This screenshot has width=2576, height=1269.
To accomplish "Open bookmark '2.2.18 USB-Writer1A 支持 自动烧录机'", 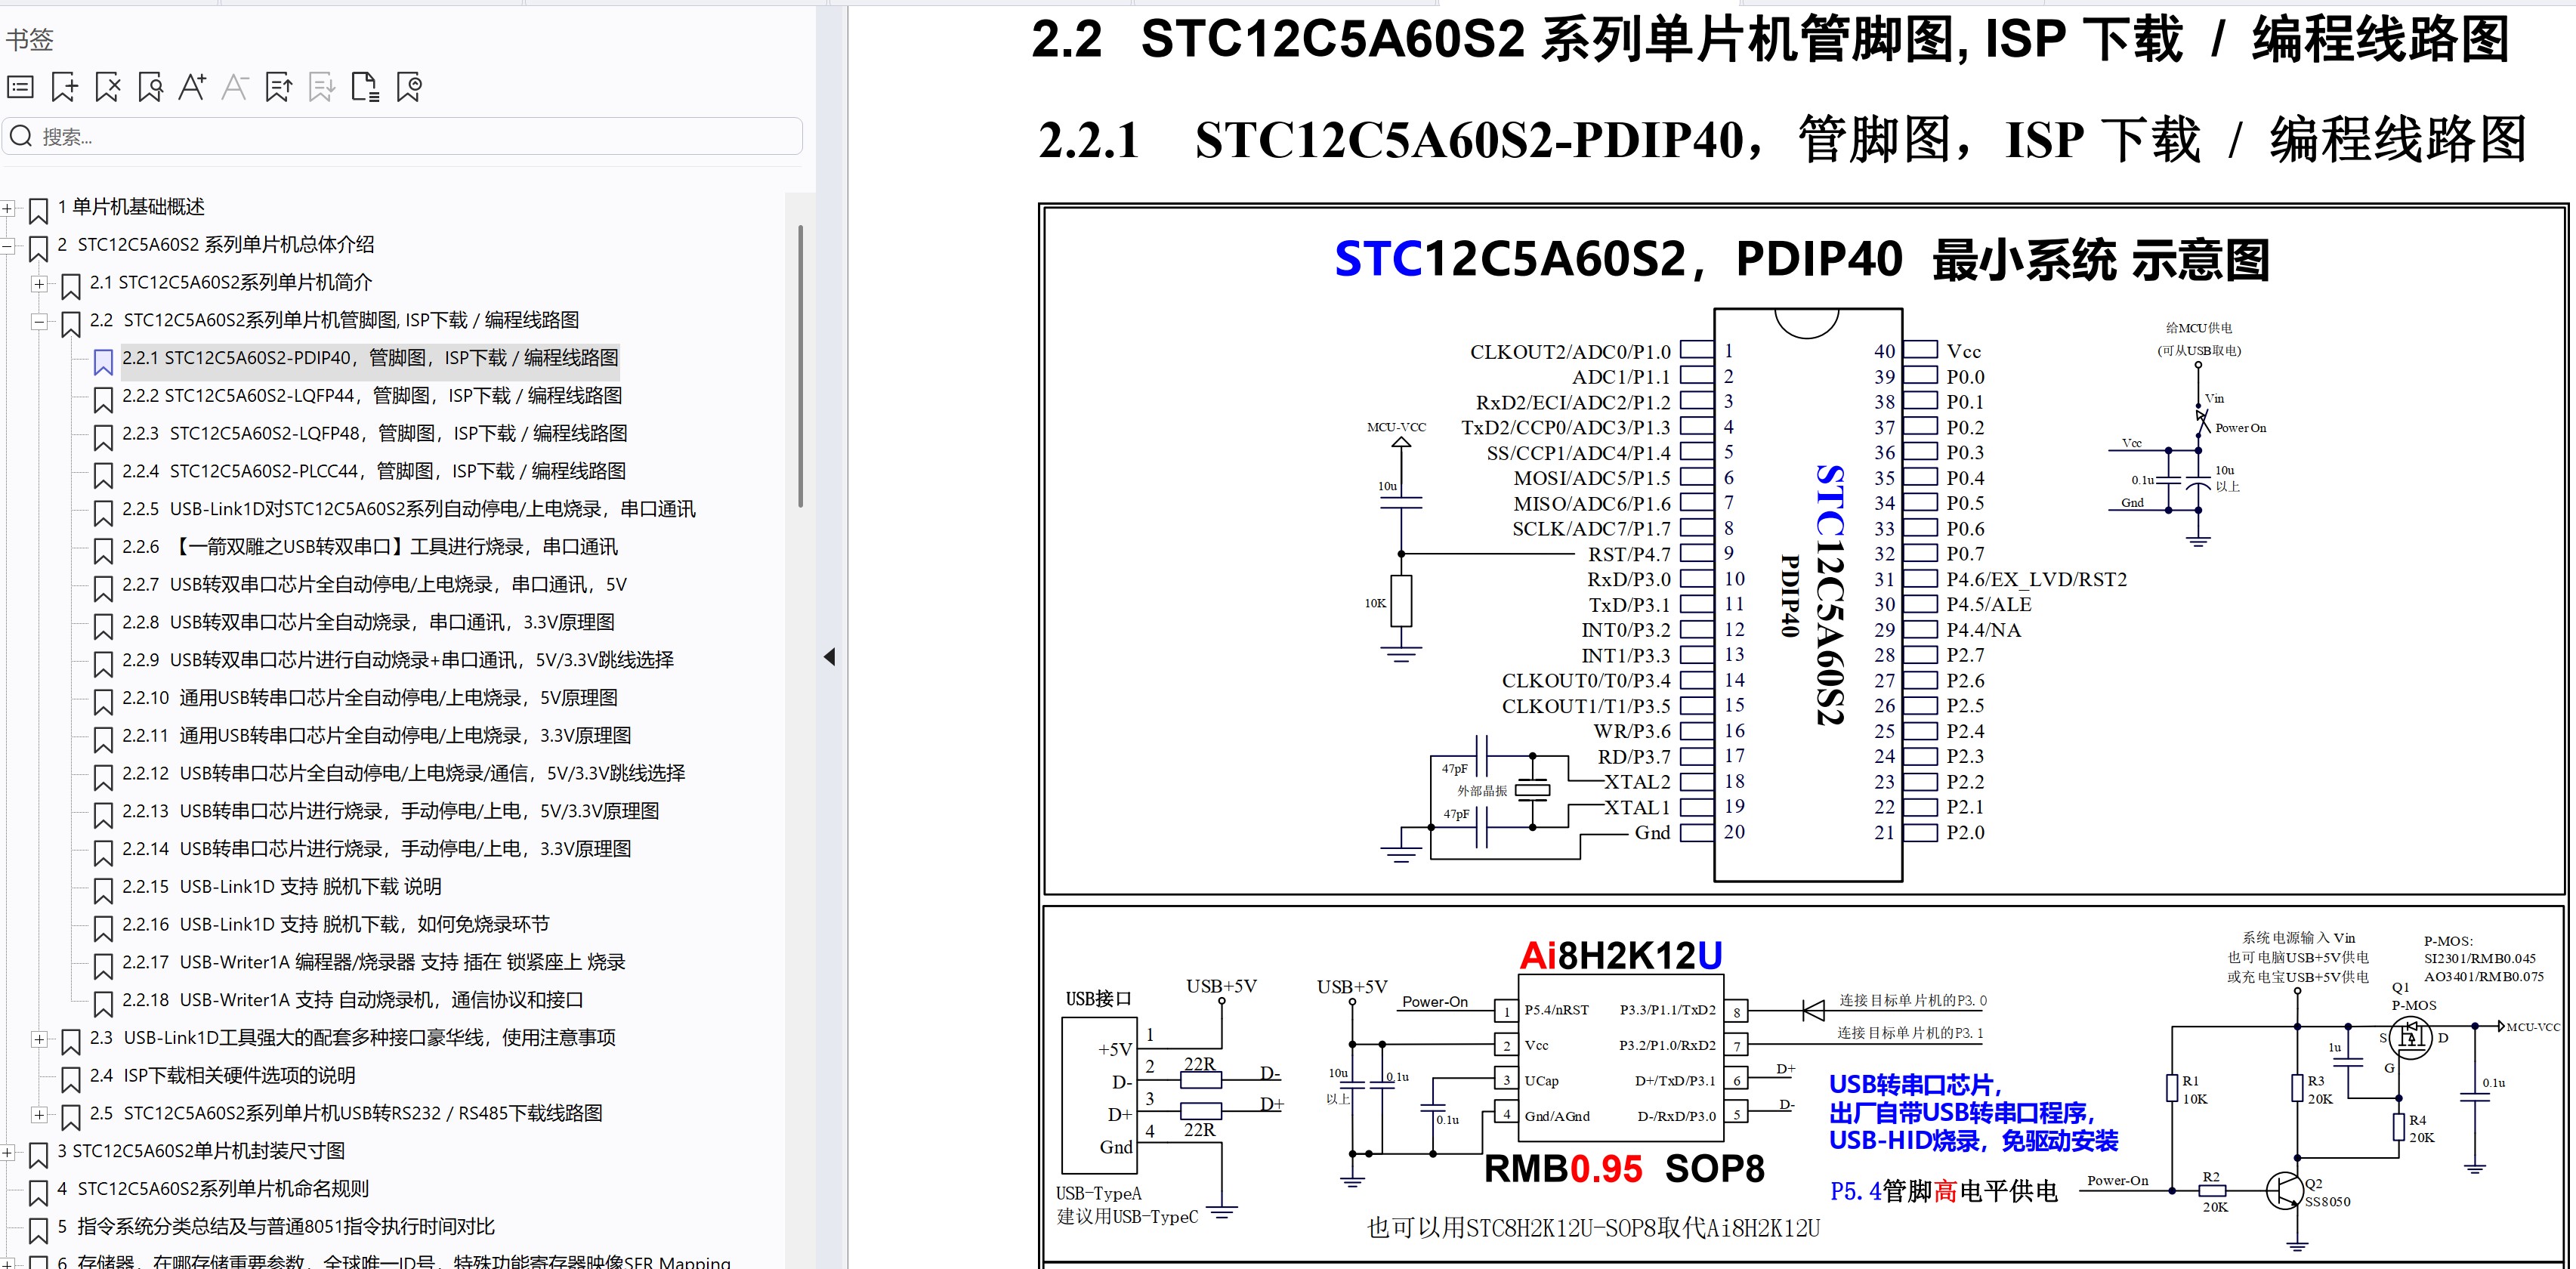I will click(353, 1001).
